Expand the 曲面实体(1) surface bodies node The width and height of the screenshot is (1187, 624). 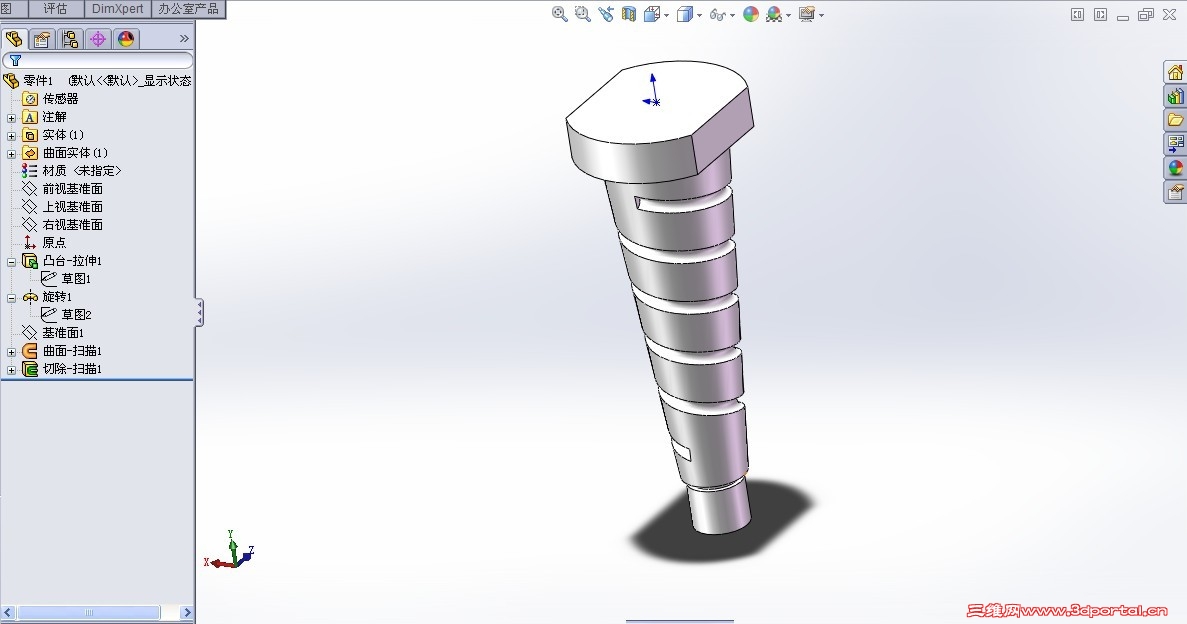pos(11,154)
